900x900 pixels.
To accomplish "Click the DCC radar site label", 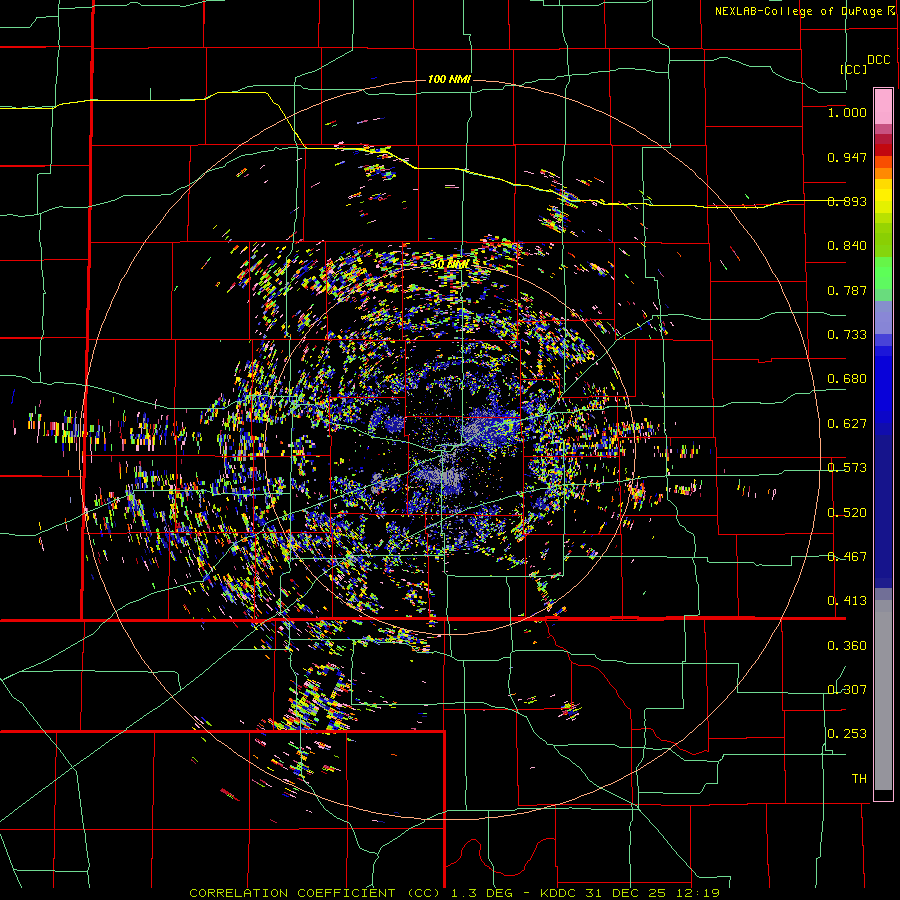I will click(x=878, y=60).
